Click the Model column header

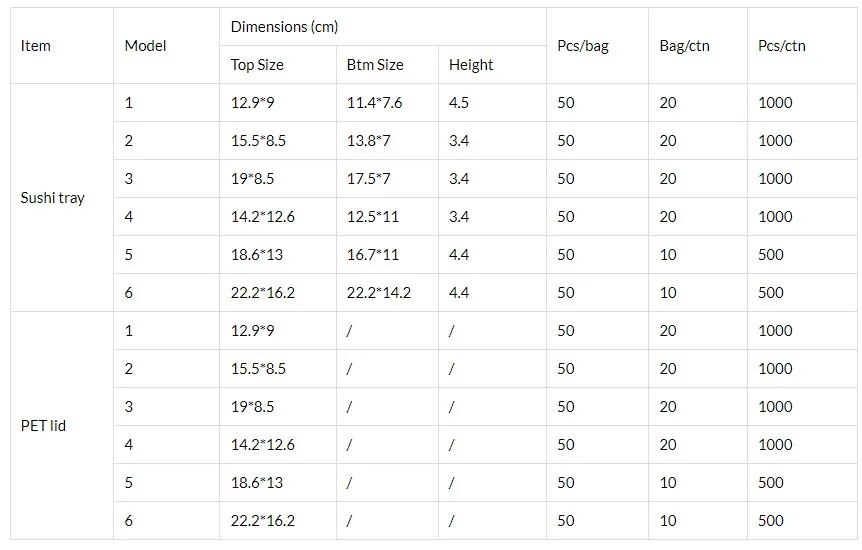coord(145,46)
